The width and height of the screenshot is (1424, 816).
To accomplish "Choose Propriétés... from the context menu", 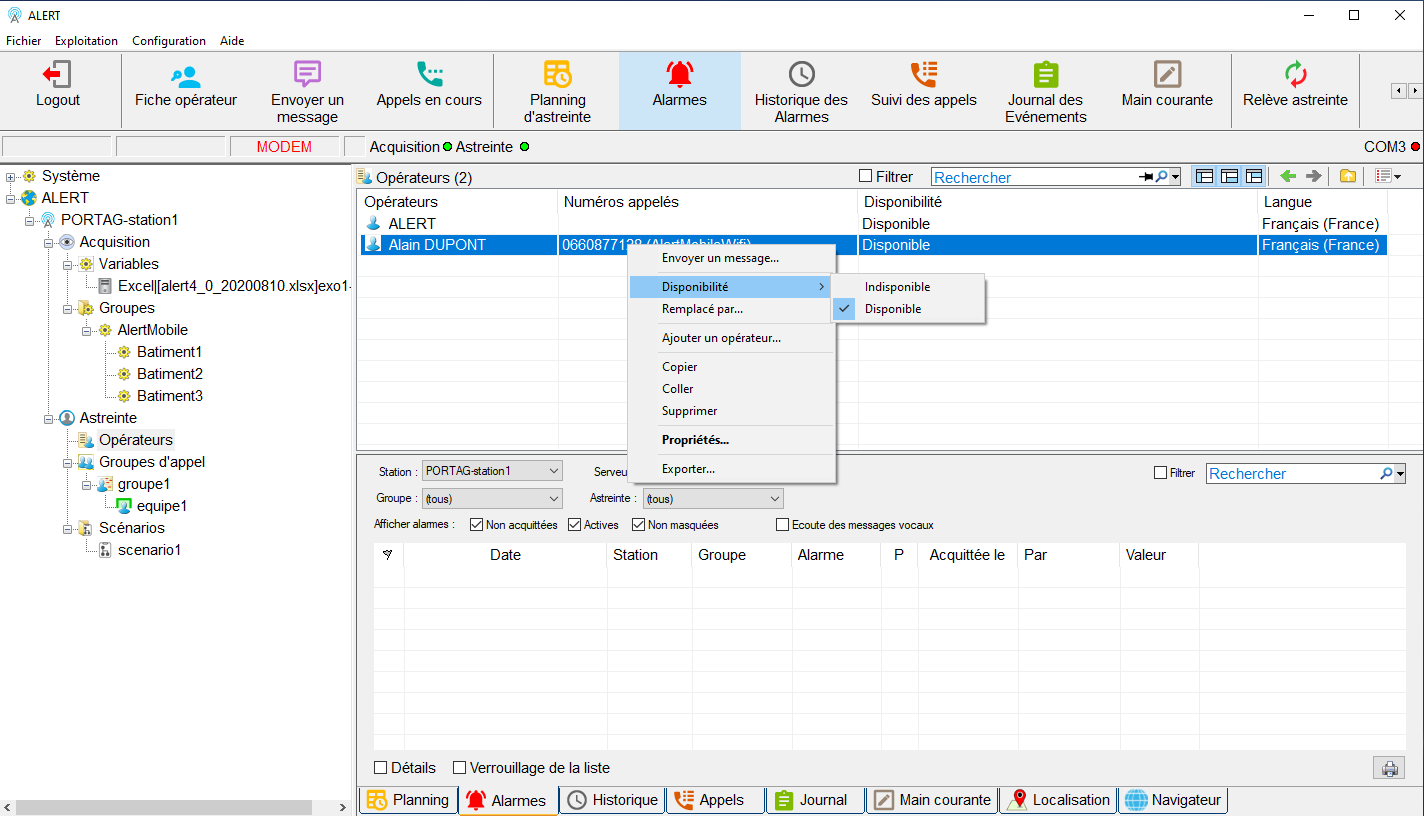I will click(x=695, y=440).
